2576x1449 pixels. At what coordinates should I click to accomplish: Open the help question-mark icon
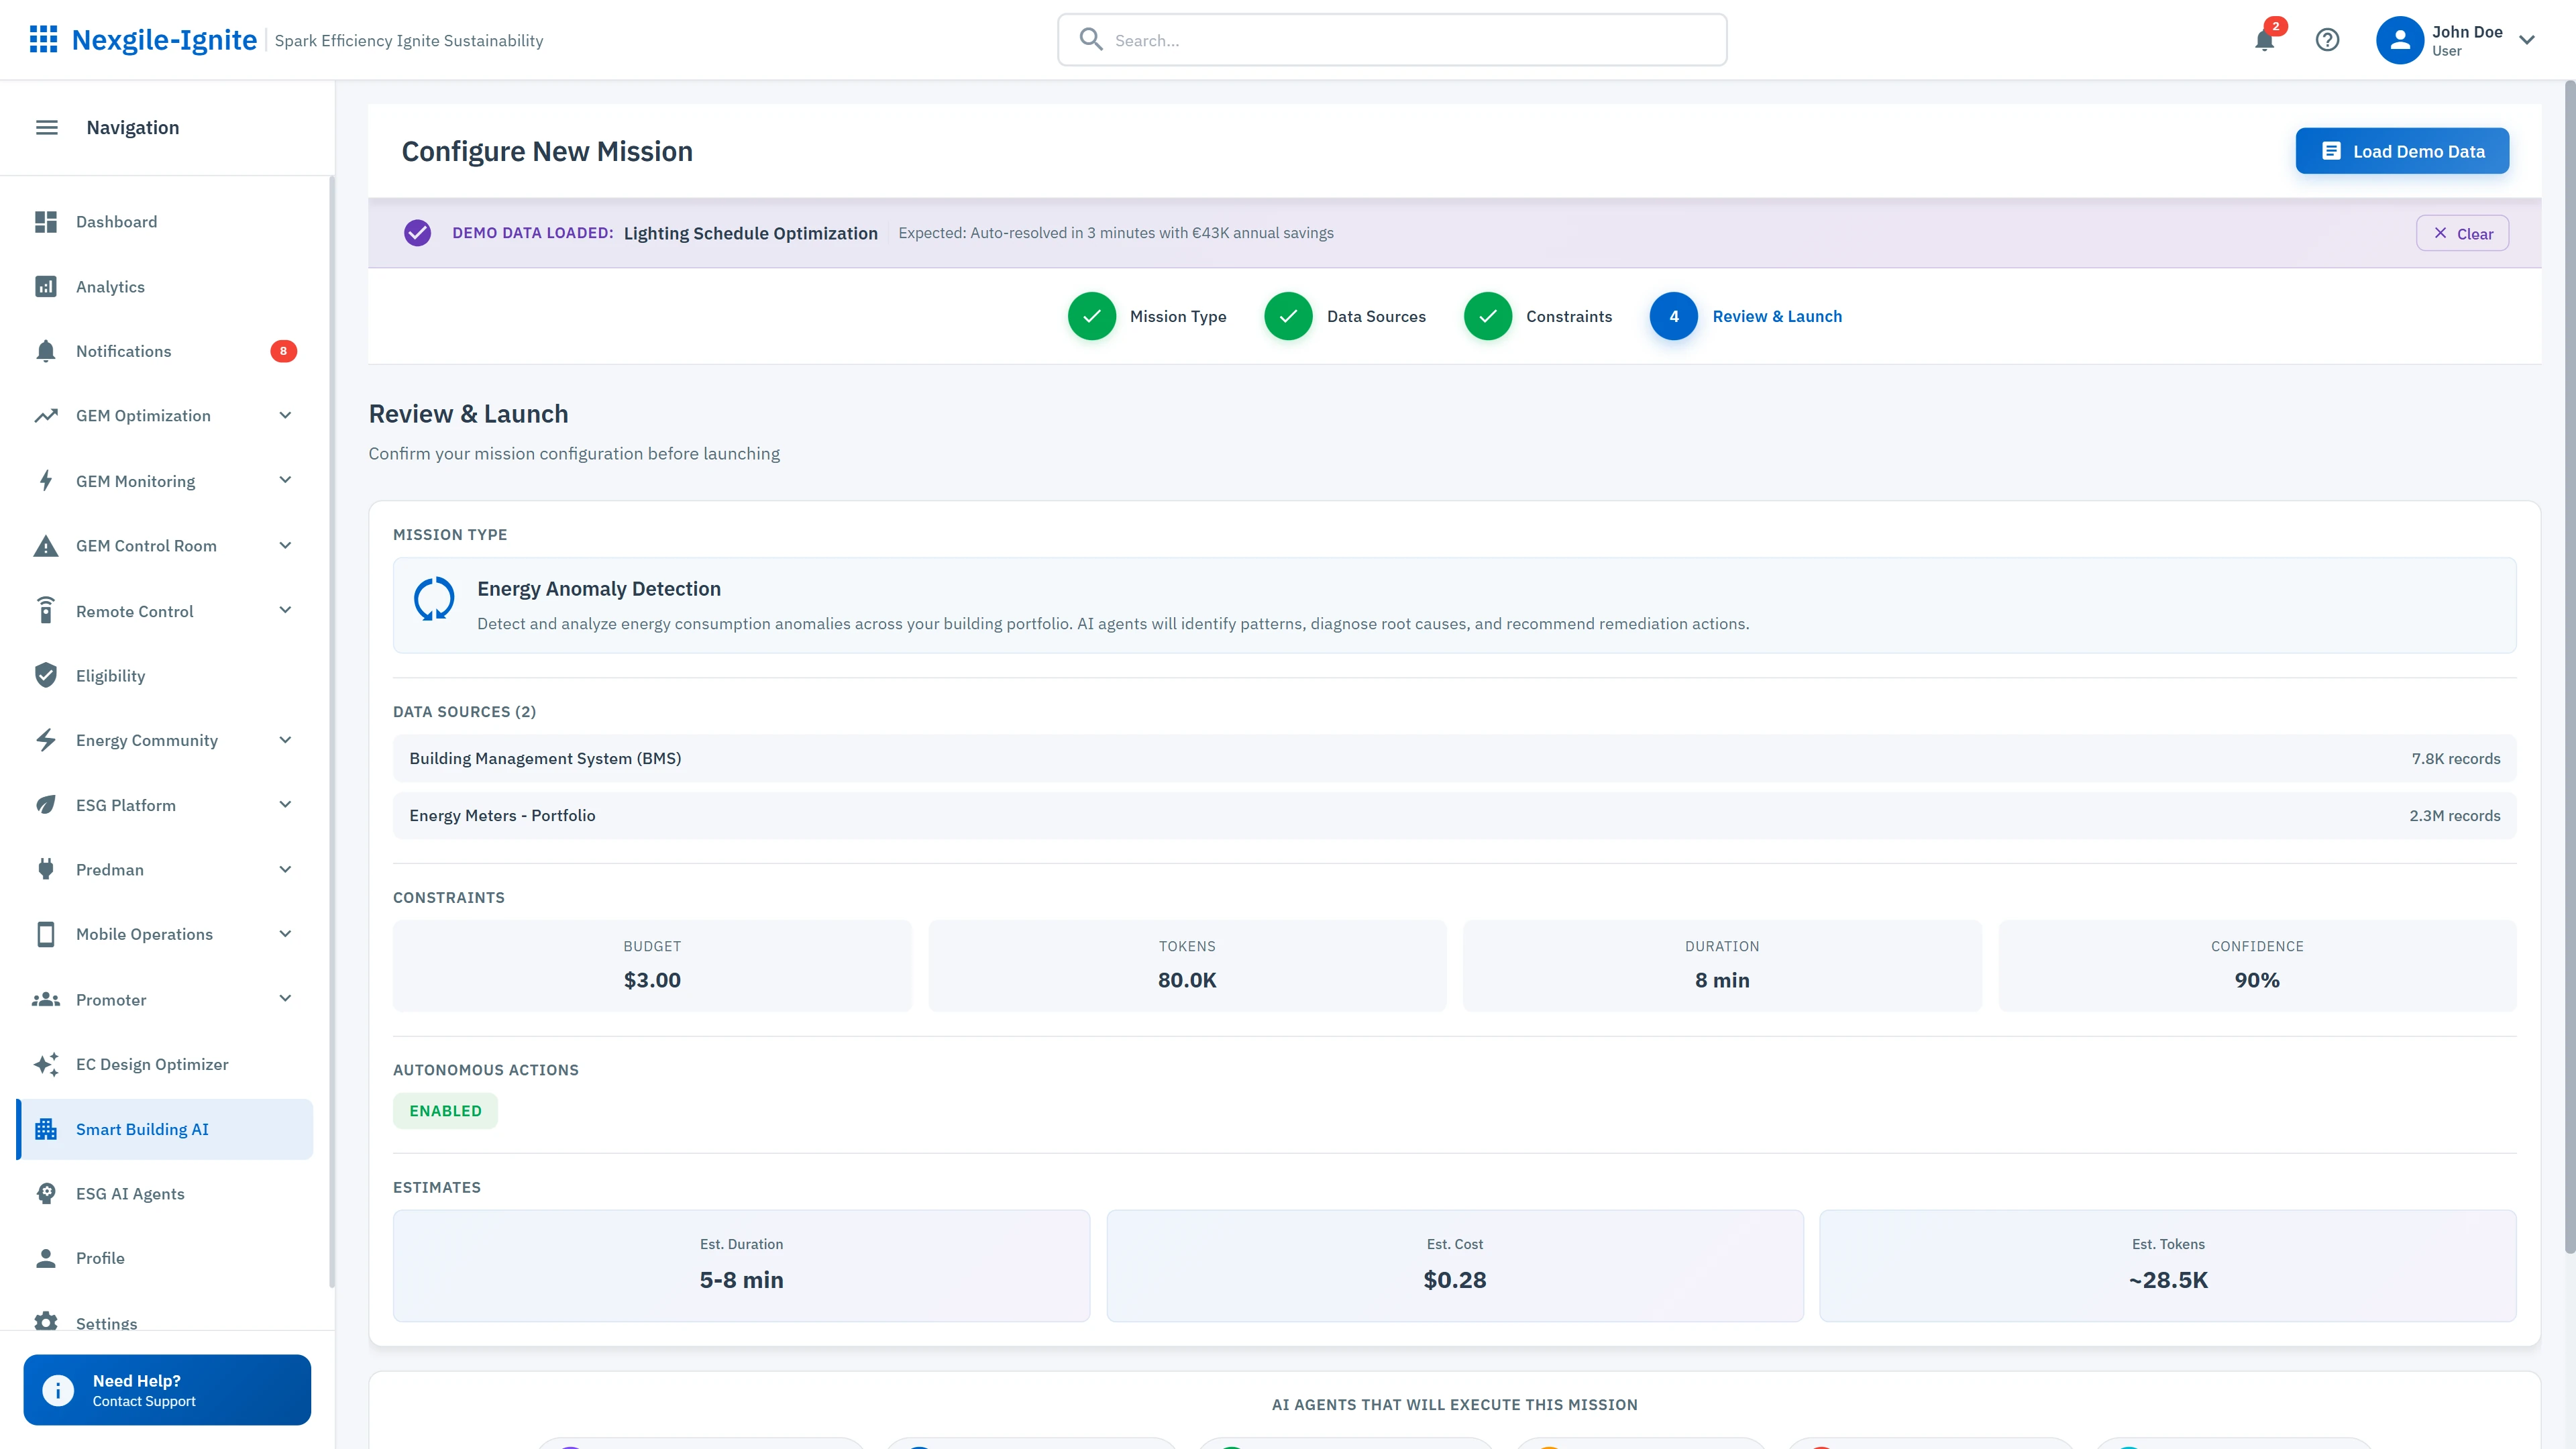(x=2327, y=40)
